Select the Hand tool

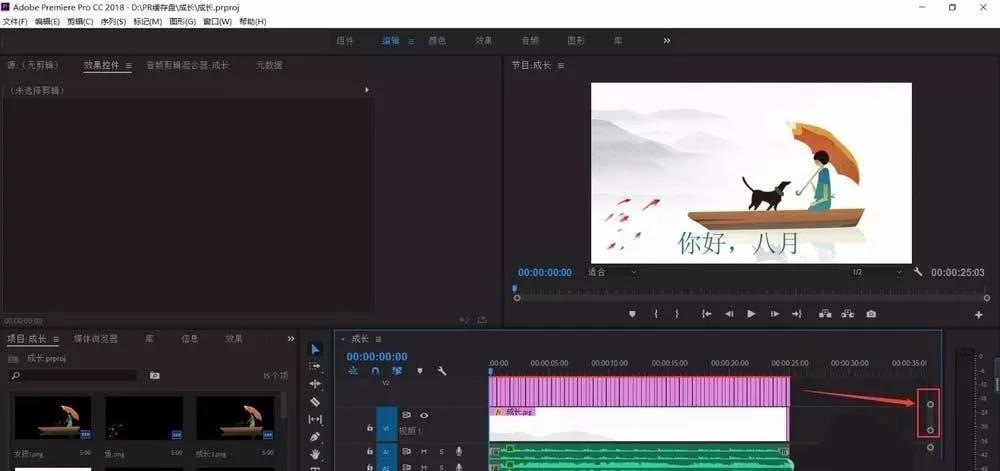click(x=315, y=454)
